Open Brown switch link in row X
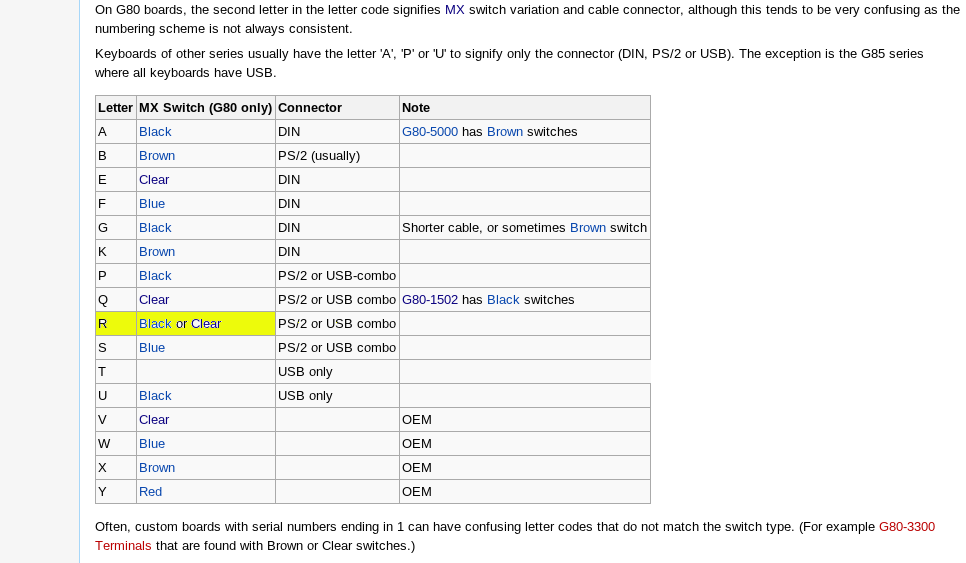Viewport: 966px width, 563px height. [x=157, y=468]
